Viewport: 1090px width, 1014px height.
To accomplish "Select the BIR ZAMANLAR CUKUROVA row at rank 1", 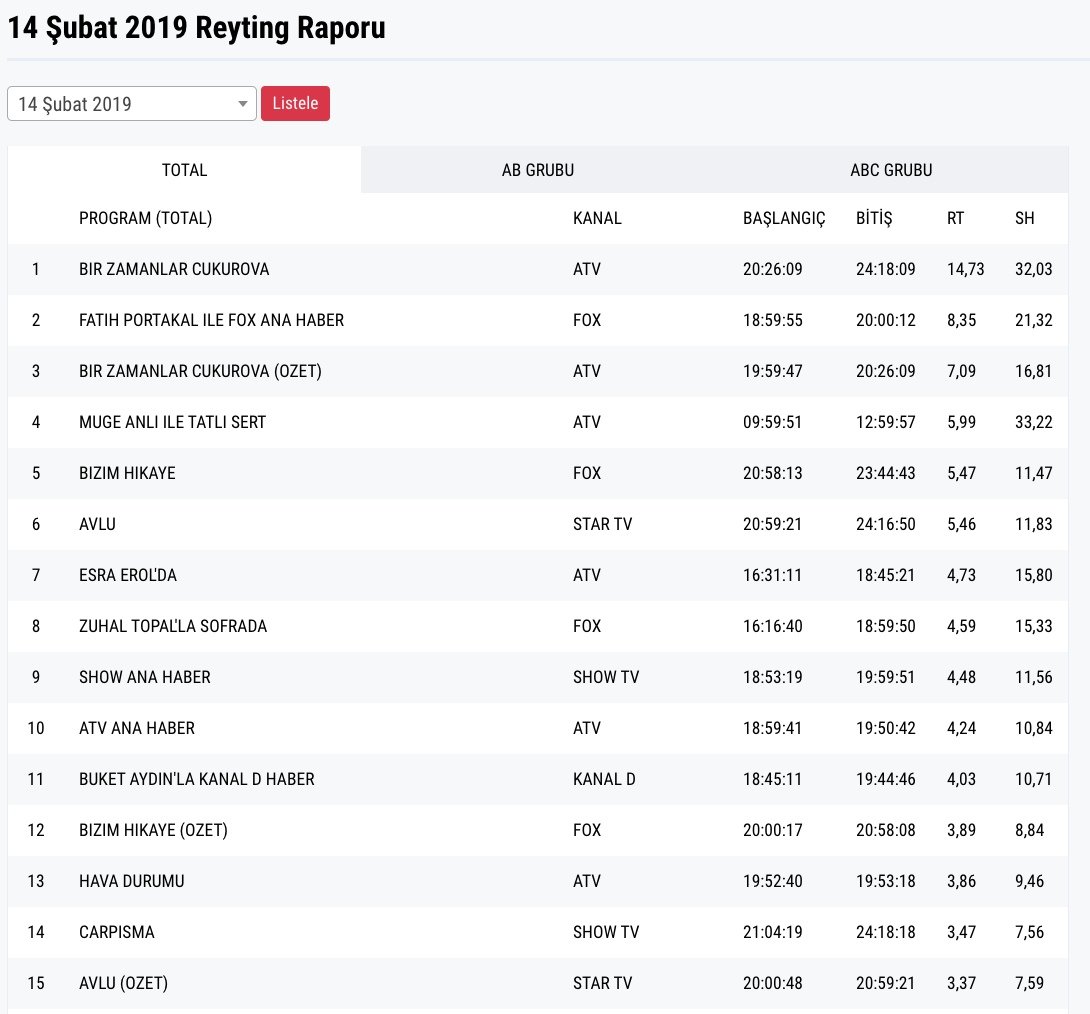I will (x=174, y=269).
